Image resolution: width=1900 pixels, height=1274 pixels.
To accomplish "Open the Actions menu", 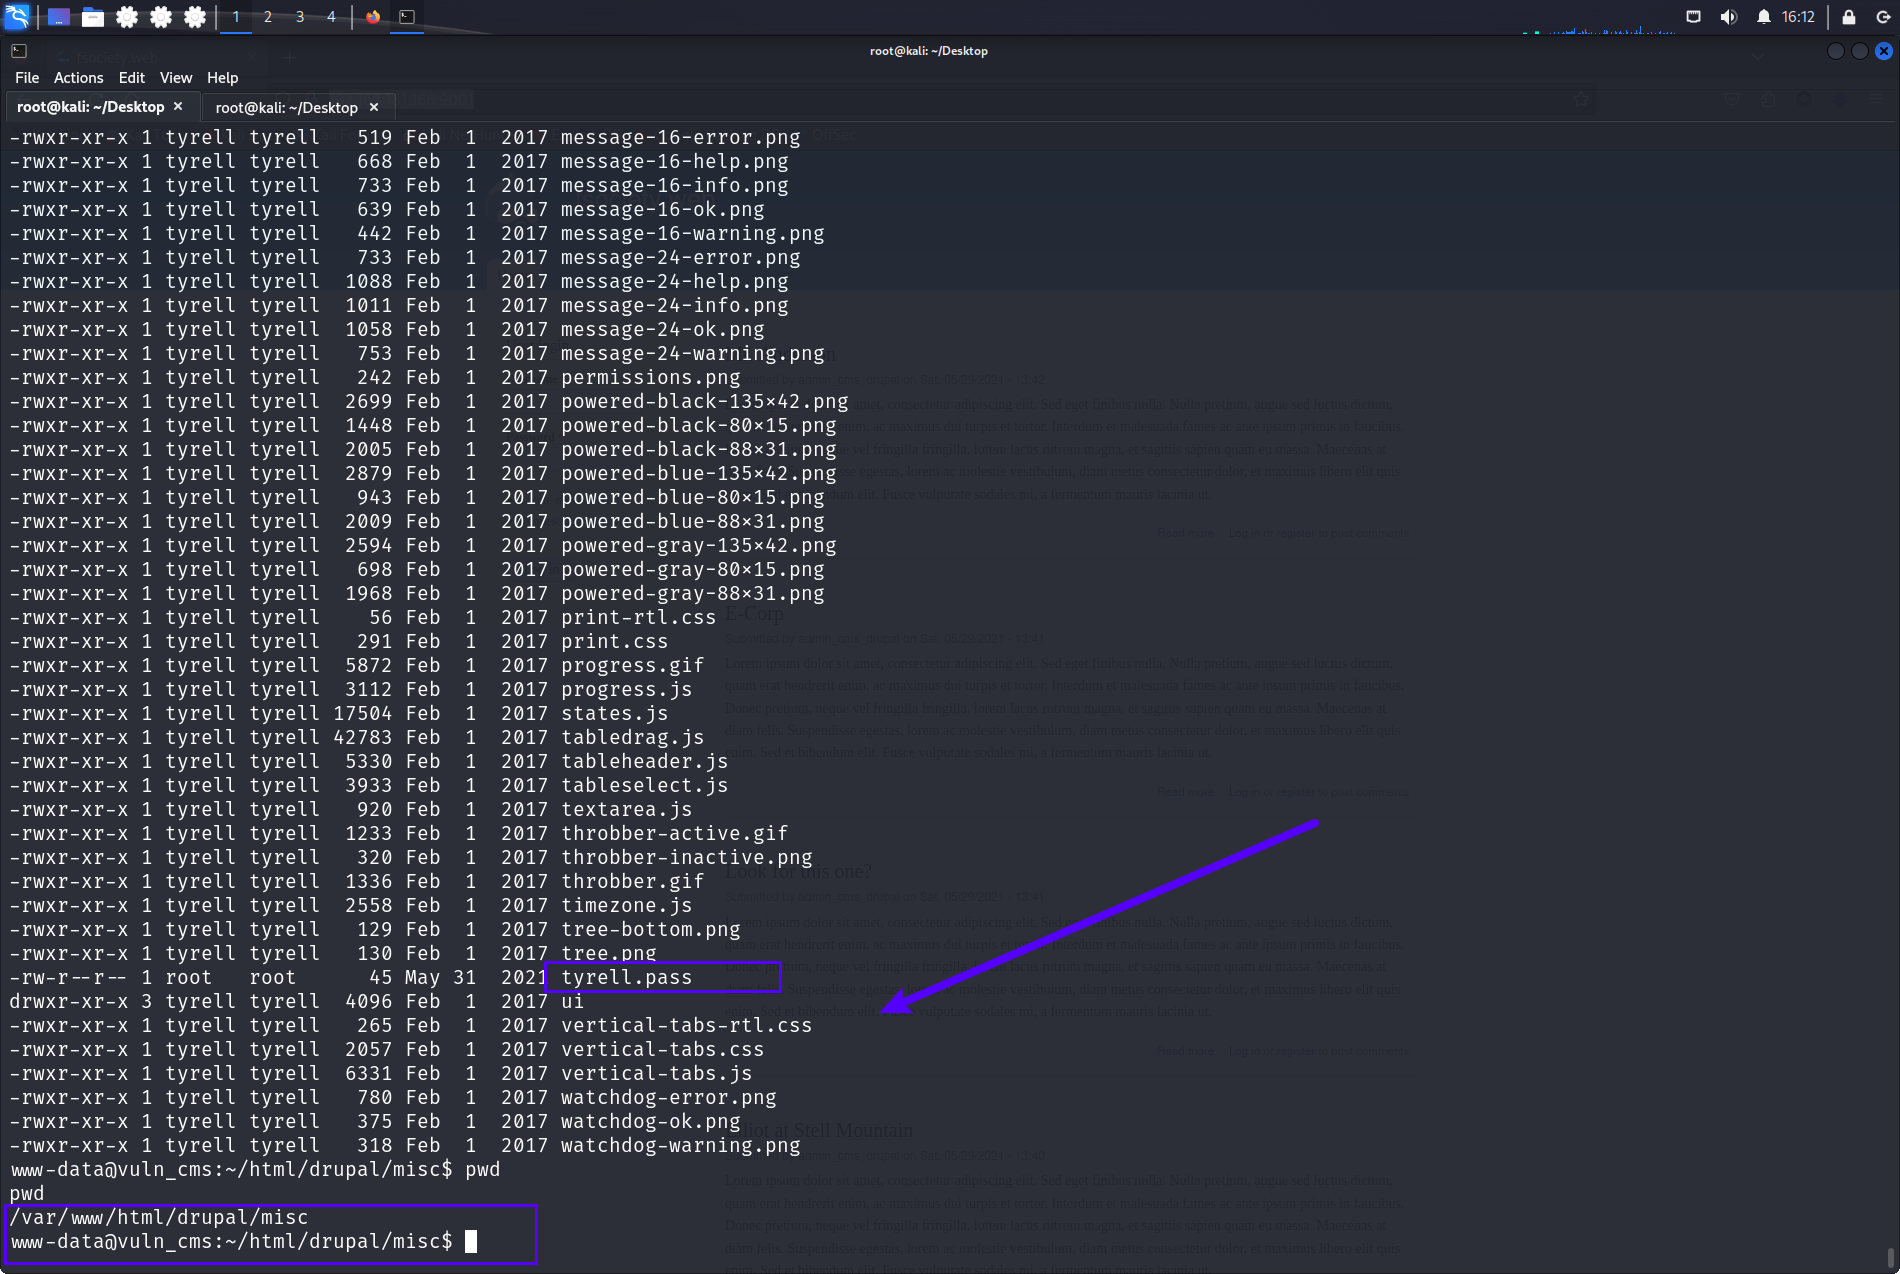I will [x=79, y=78].
